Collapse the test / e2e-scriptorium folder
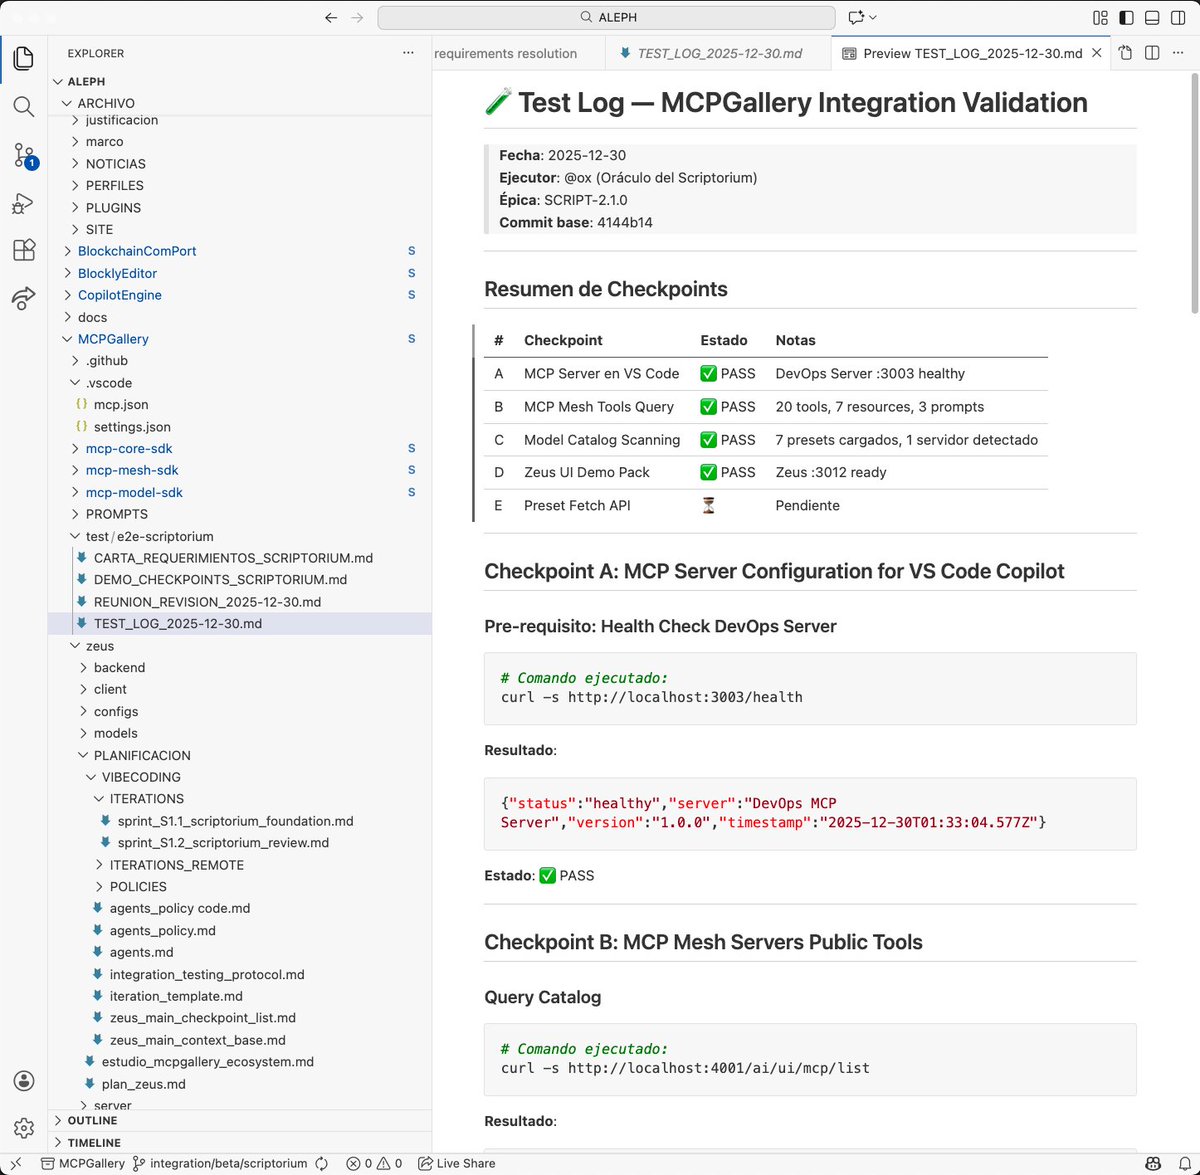 (240, 536)
